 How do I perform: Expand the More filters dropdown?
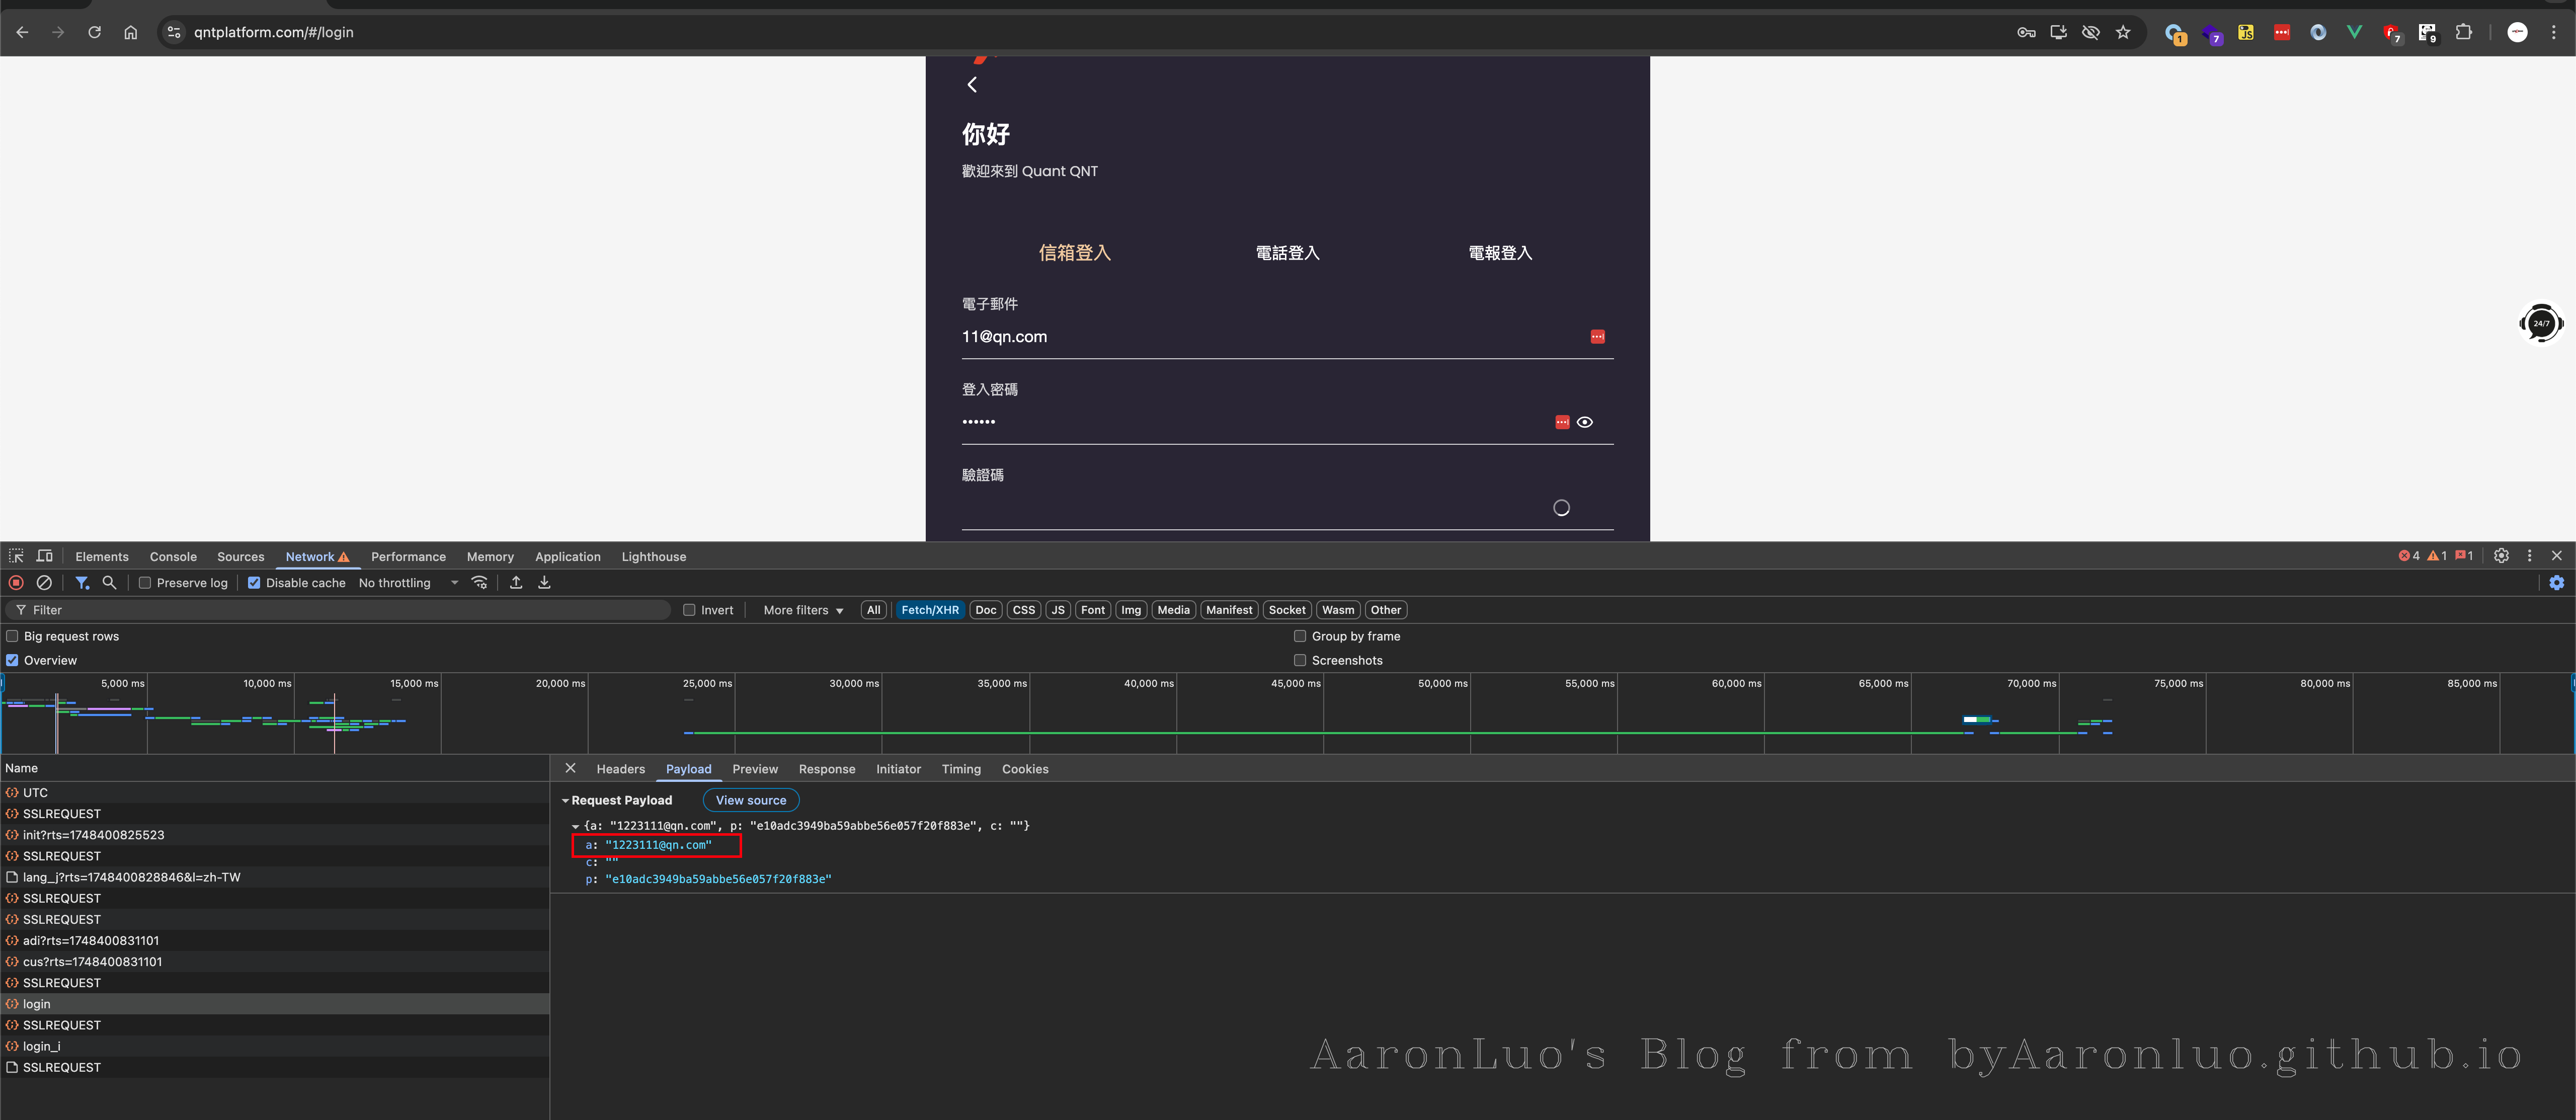(803, 610)
